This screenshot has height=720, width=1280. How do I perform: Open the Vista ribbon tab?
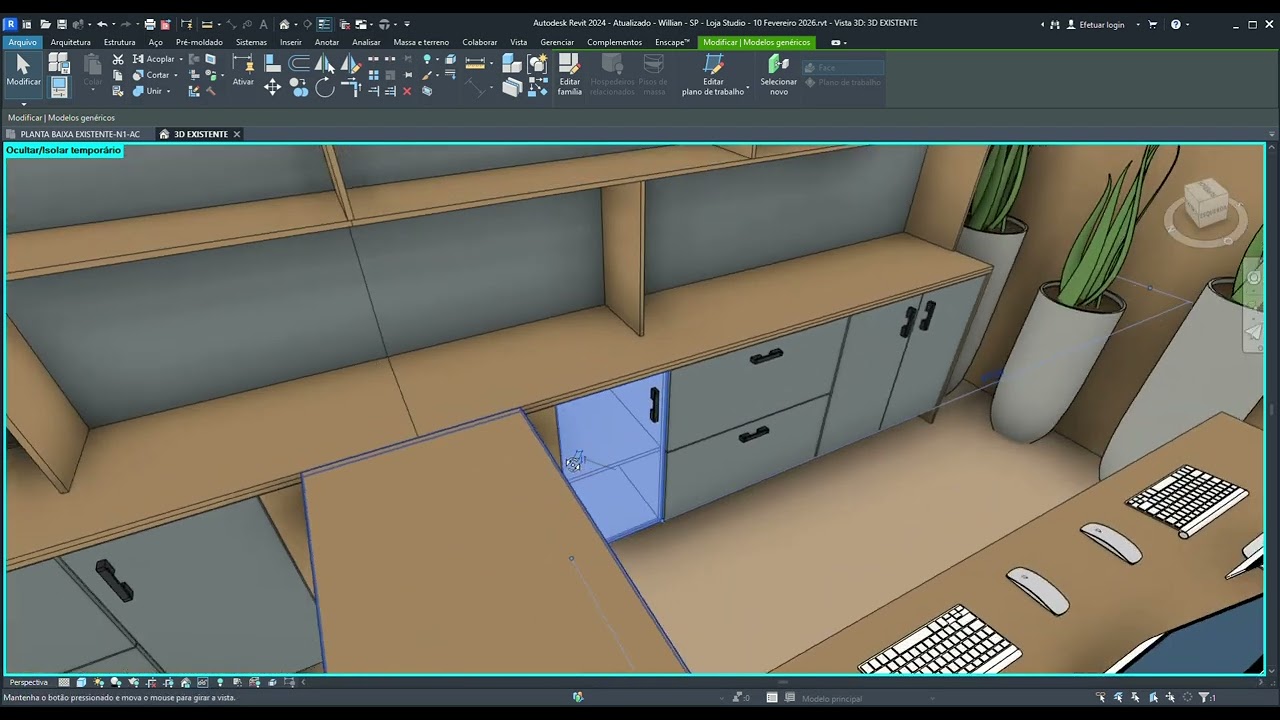tap(518, 42)
